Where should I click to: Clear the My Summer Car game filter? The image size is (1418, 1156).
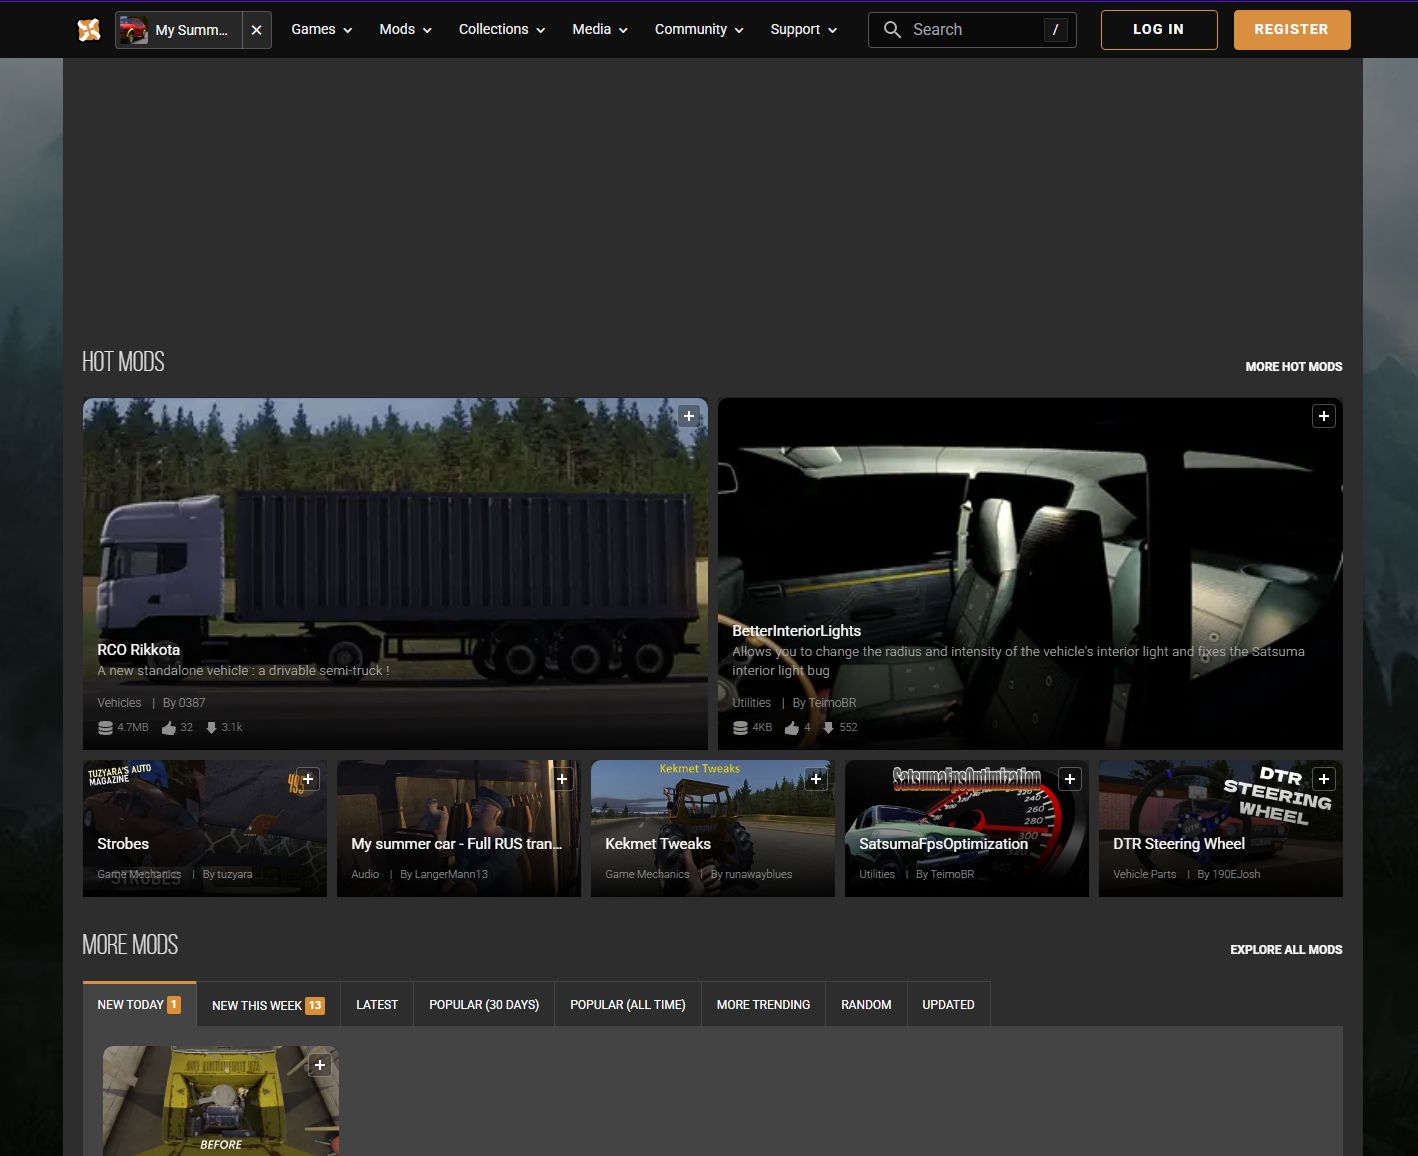coord(257,30)
